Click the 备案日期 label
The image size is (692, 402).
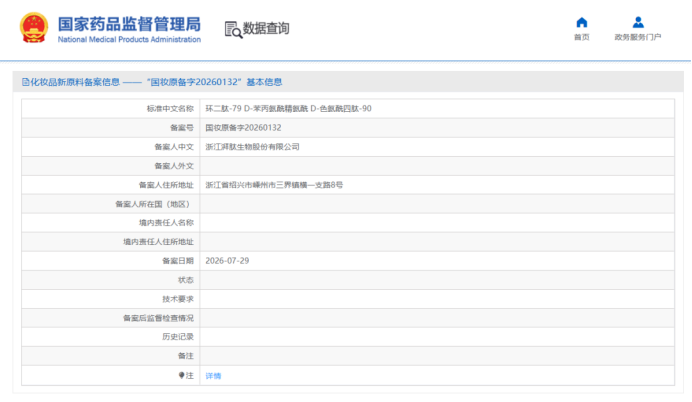click(x=178, y=261)
